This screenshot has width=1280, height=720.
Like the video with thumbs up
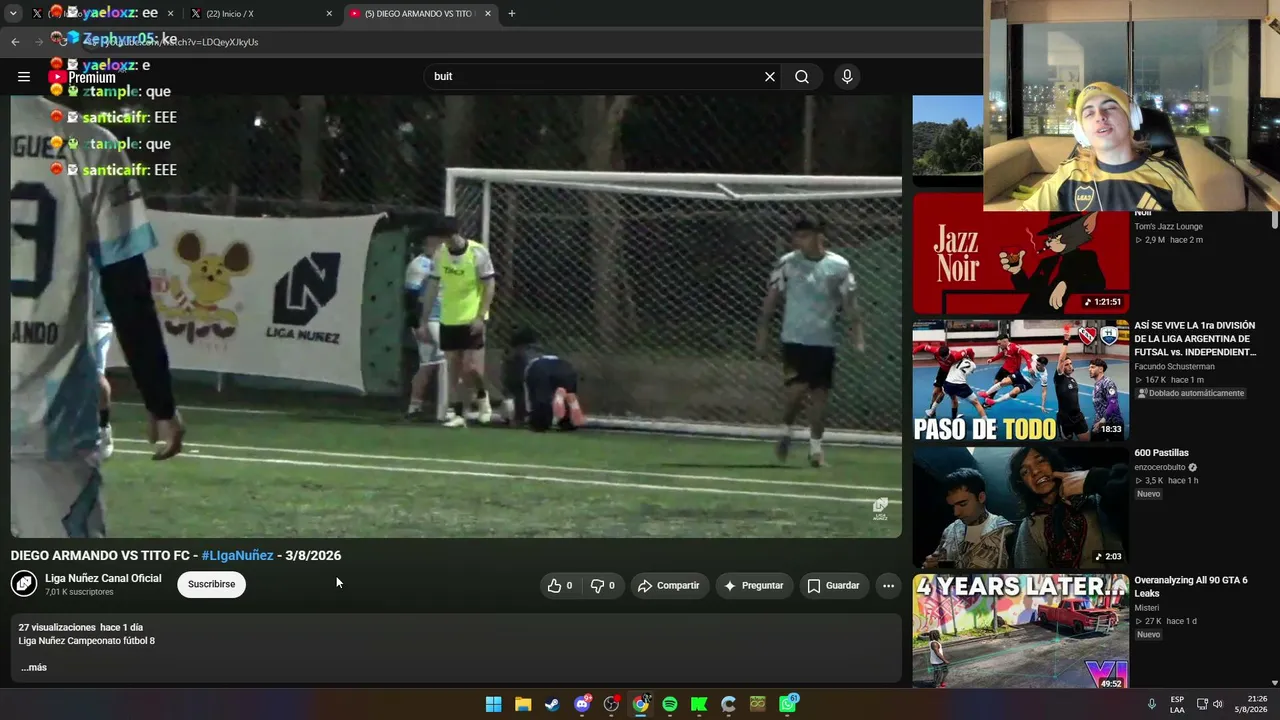click(x=560, y=586)
